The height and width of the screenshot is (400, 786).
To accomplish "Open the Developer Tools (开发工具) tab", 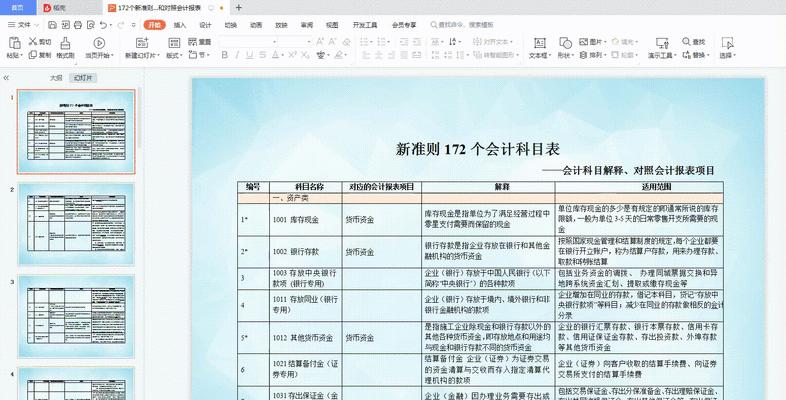I will [365, 25].
